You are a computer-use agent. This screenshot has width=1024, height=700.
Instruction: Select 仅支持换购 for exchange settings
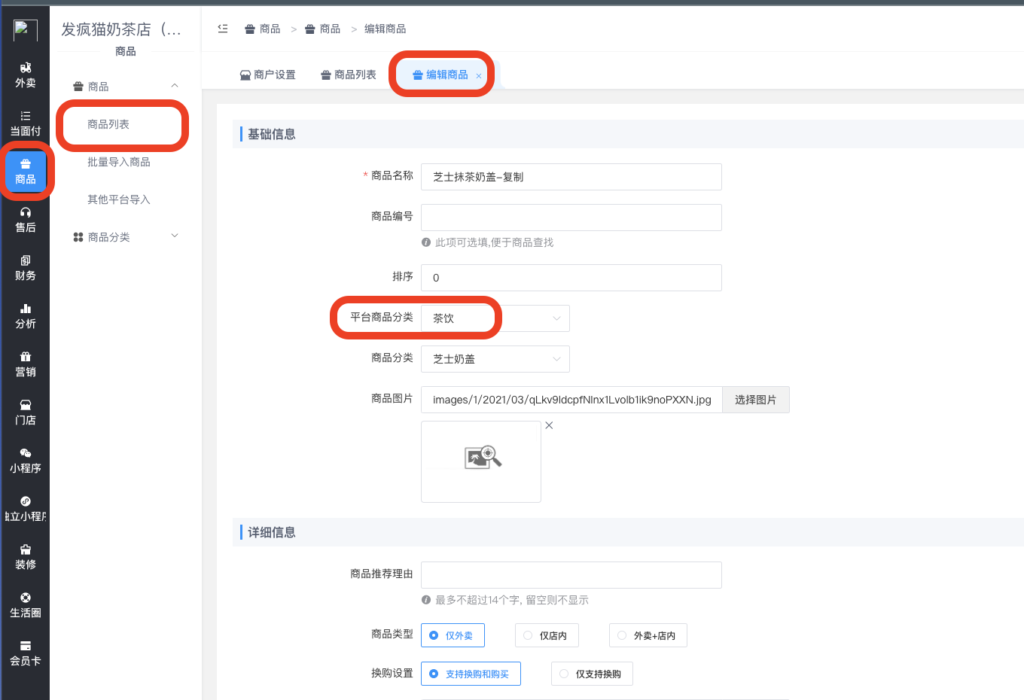click(x=593, y=673)
